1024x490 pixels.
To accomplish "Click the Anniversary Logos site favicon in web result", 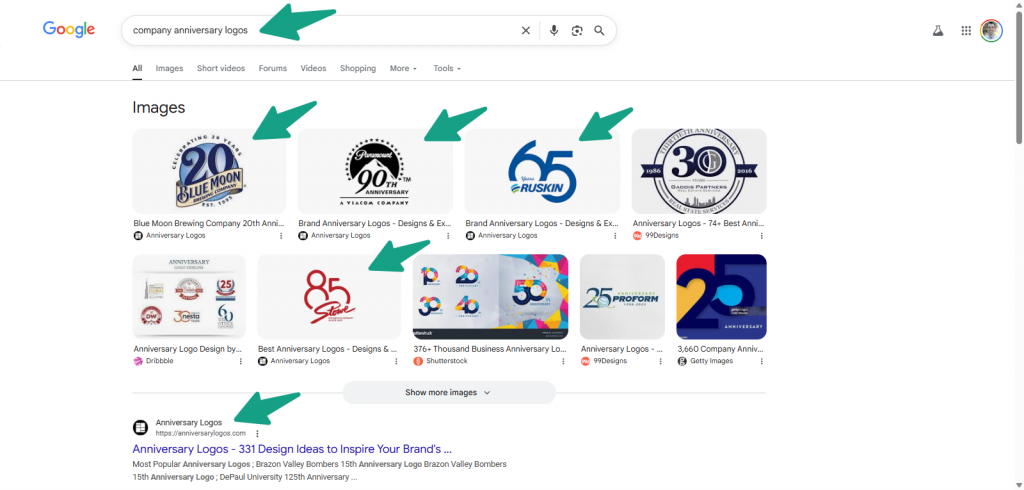I will (x=140, y=427).
